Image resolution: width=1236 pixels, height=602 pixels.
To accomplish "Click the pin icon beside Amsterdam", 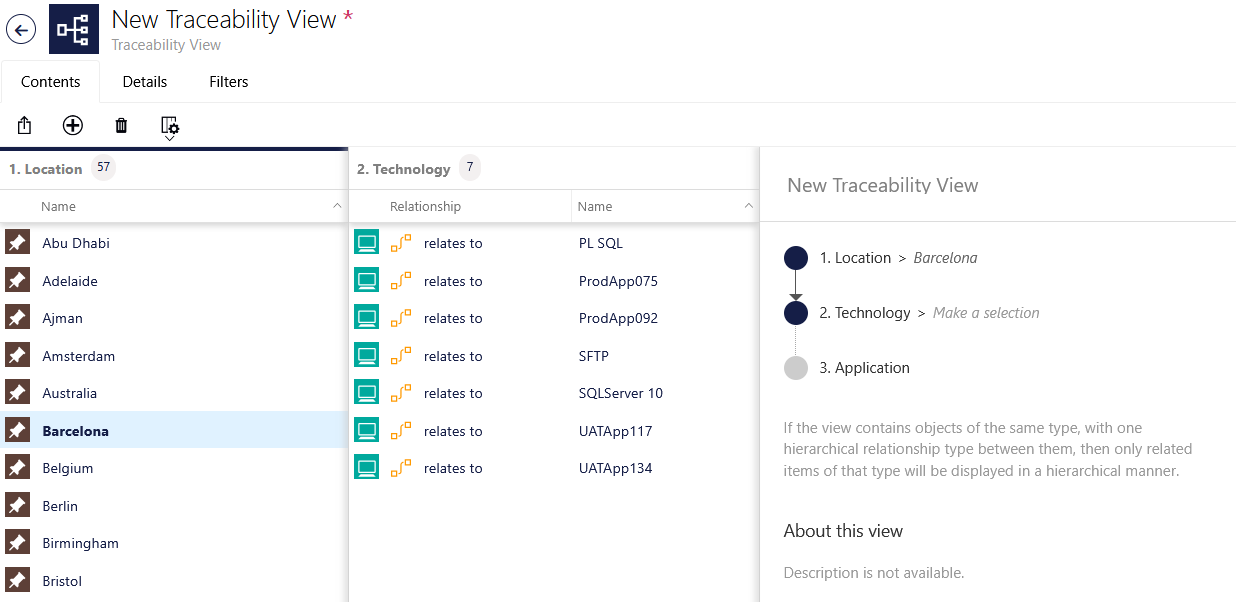I will click(x=17, y=356).
